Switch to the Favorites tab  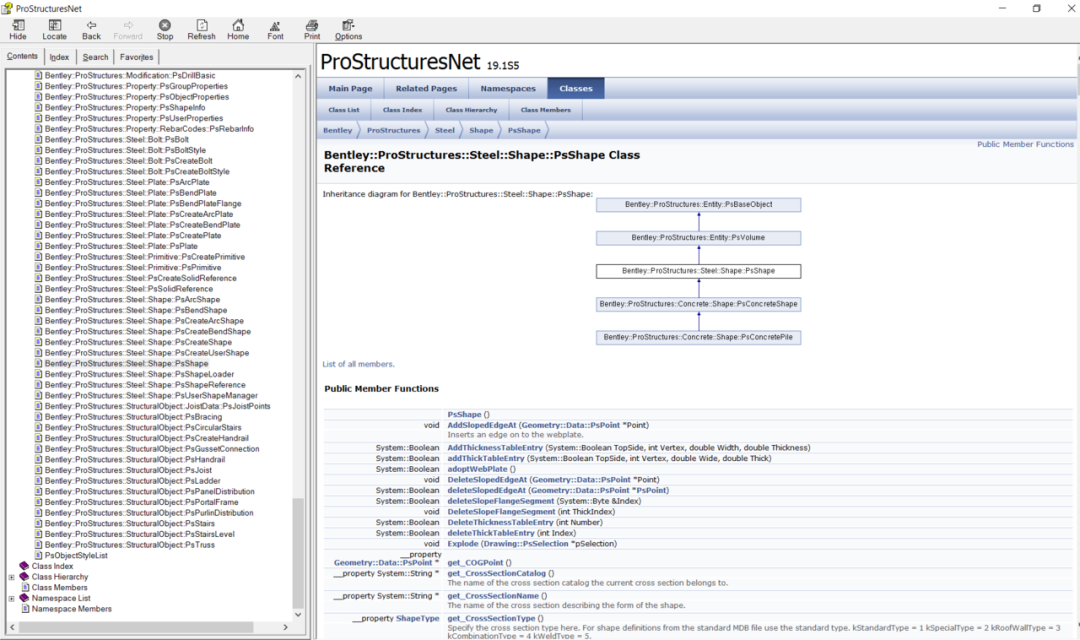pos(136,57)
